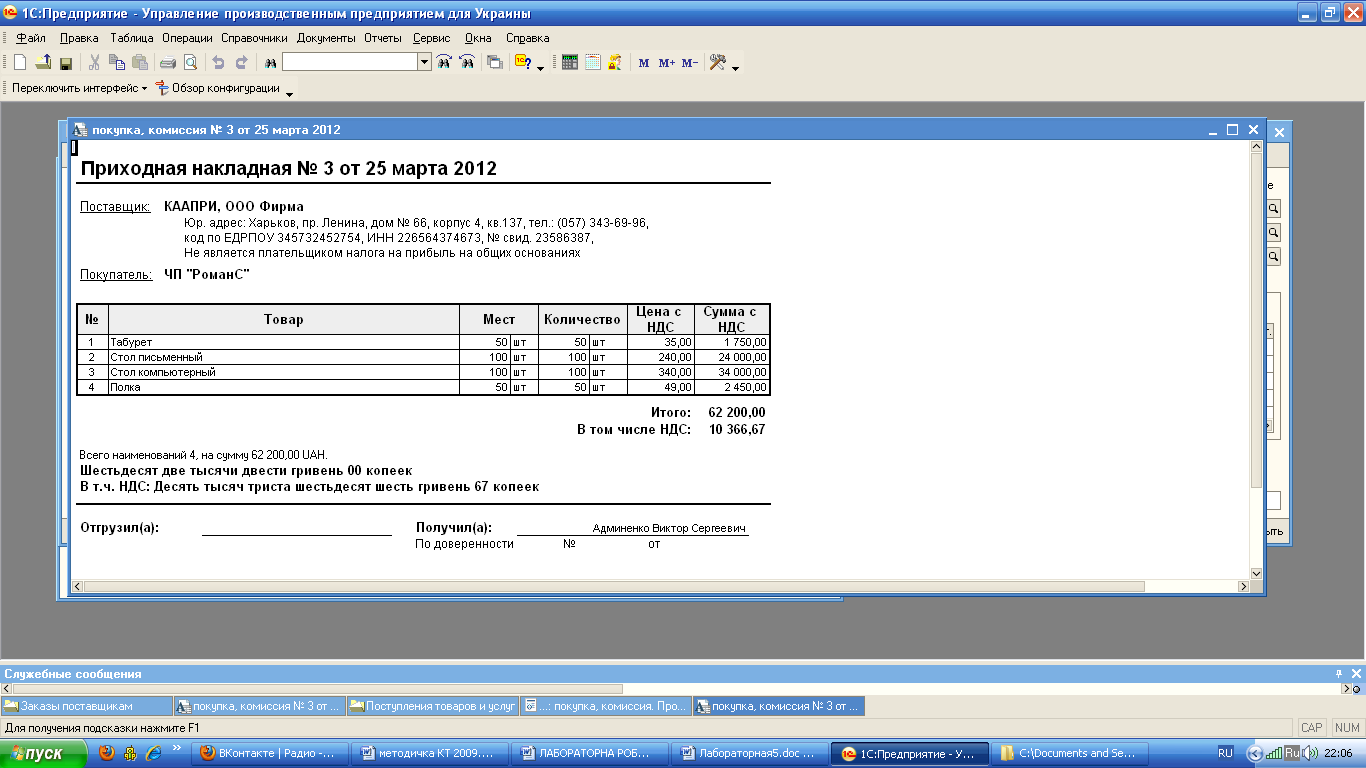This screenshot has height=768, width=1366.
Task: Click the Cut scissors icon
Action: (94, 62)
